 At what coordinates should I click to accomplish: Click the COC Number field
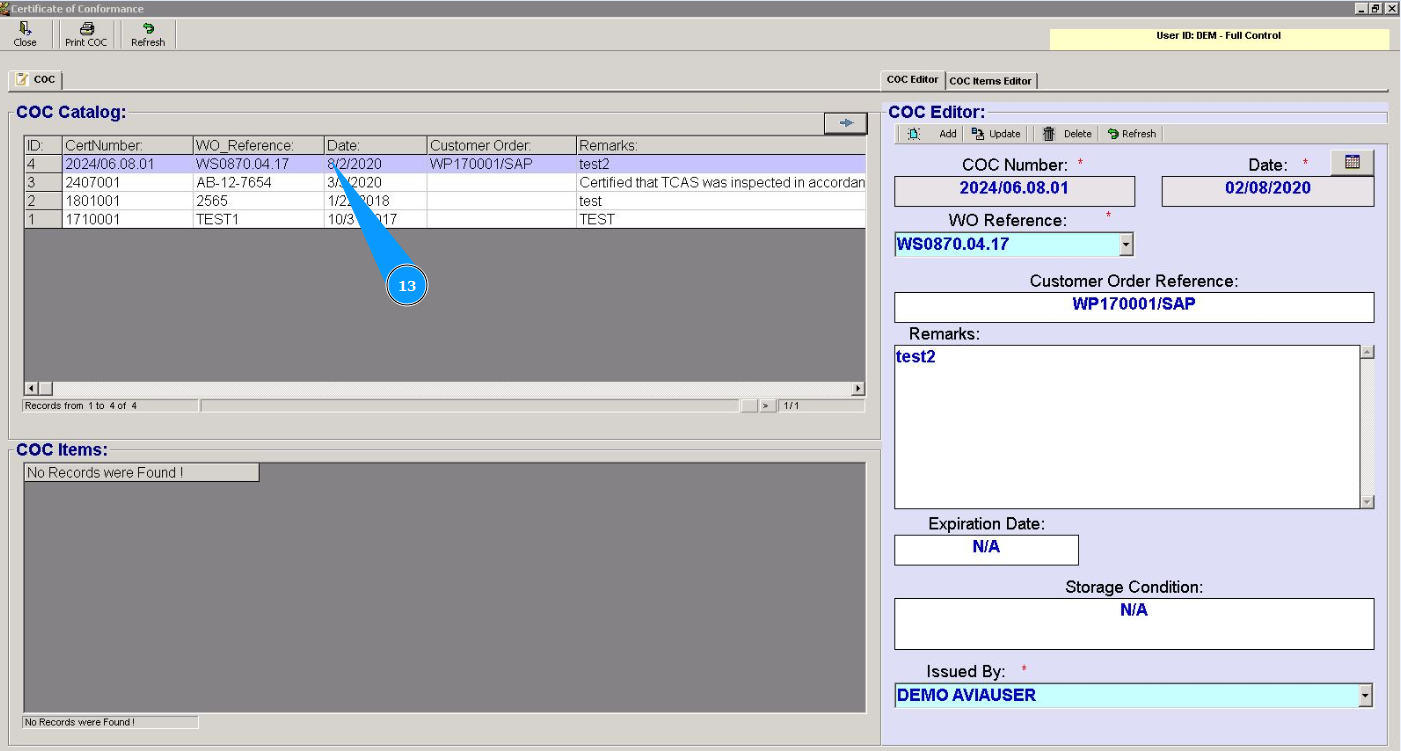[1014, 191]
